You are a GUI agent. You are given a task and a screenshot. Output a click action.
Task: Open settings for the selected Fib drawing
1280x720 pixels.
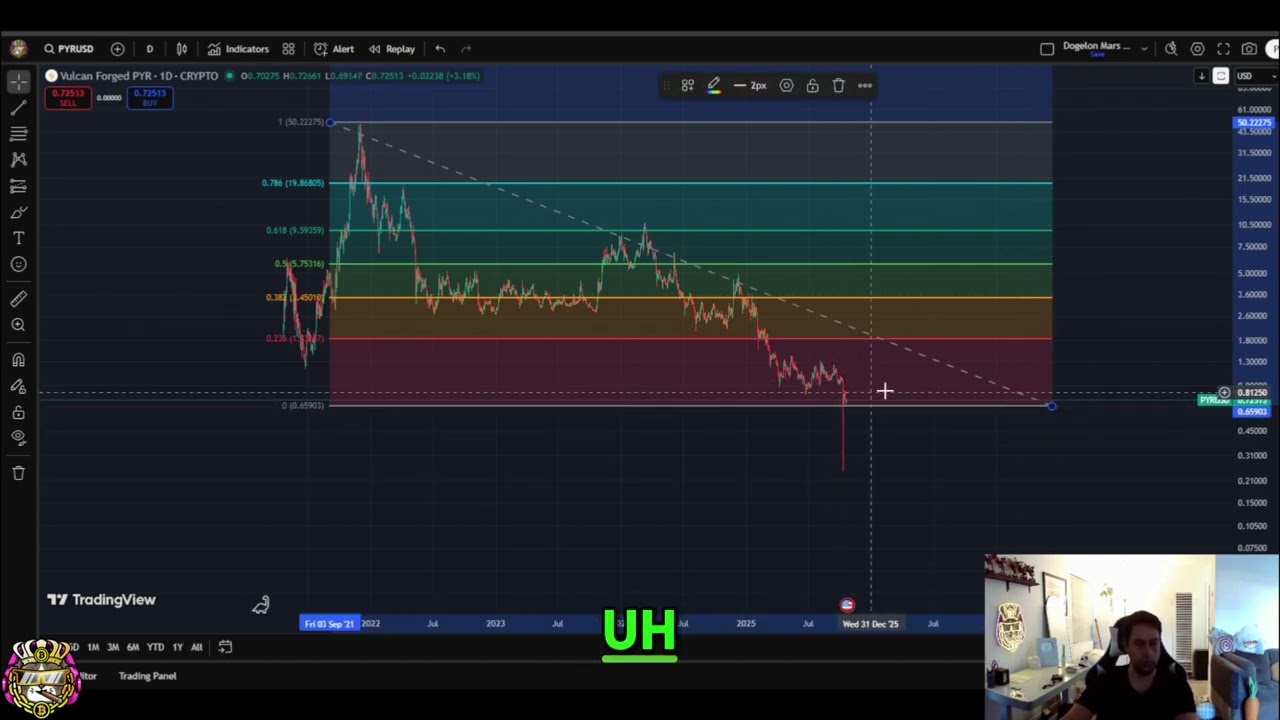pos(786,86)
